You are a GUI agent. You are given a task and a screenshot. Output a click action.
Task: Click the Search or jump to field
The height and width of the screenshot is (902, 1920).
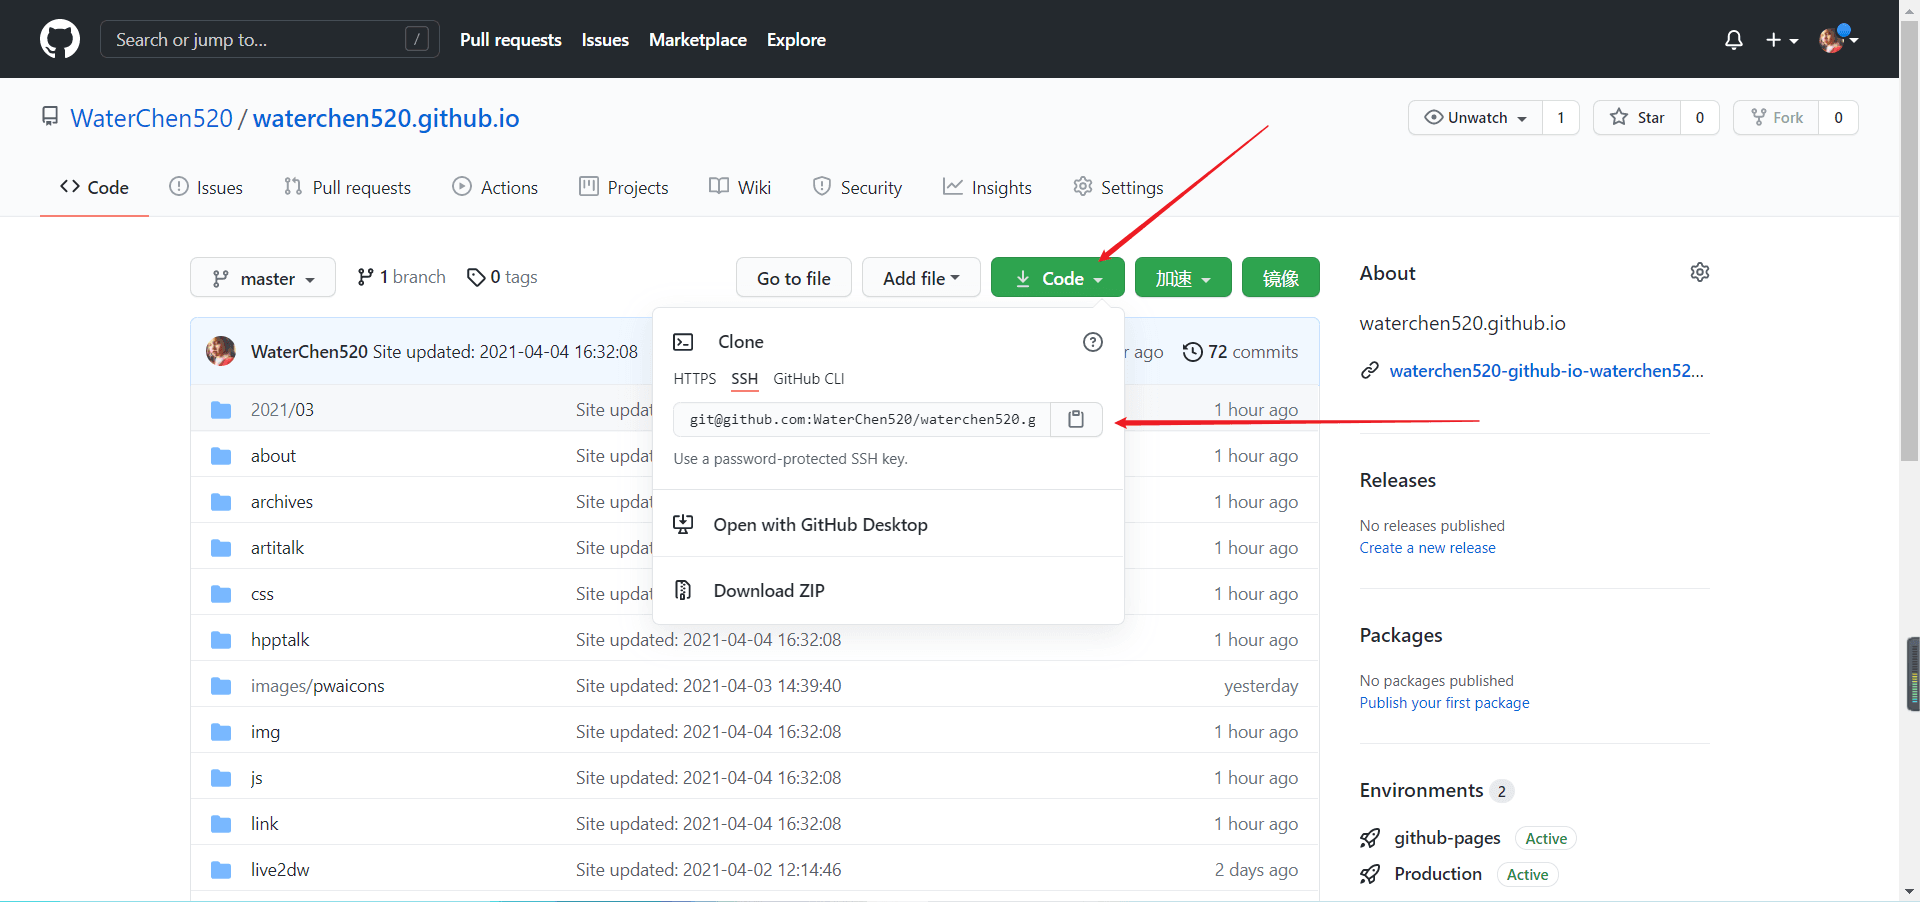[269, 39]
